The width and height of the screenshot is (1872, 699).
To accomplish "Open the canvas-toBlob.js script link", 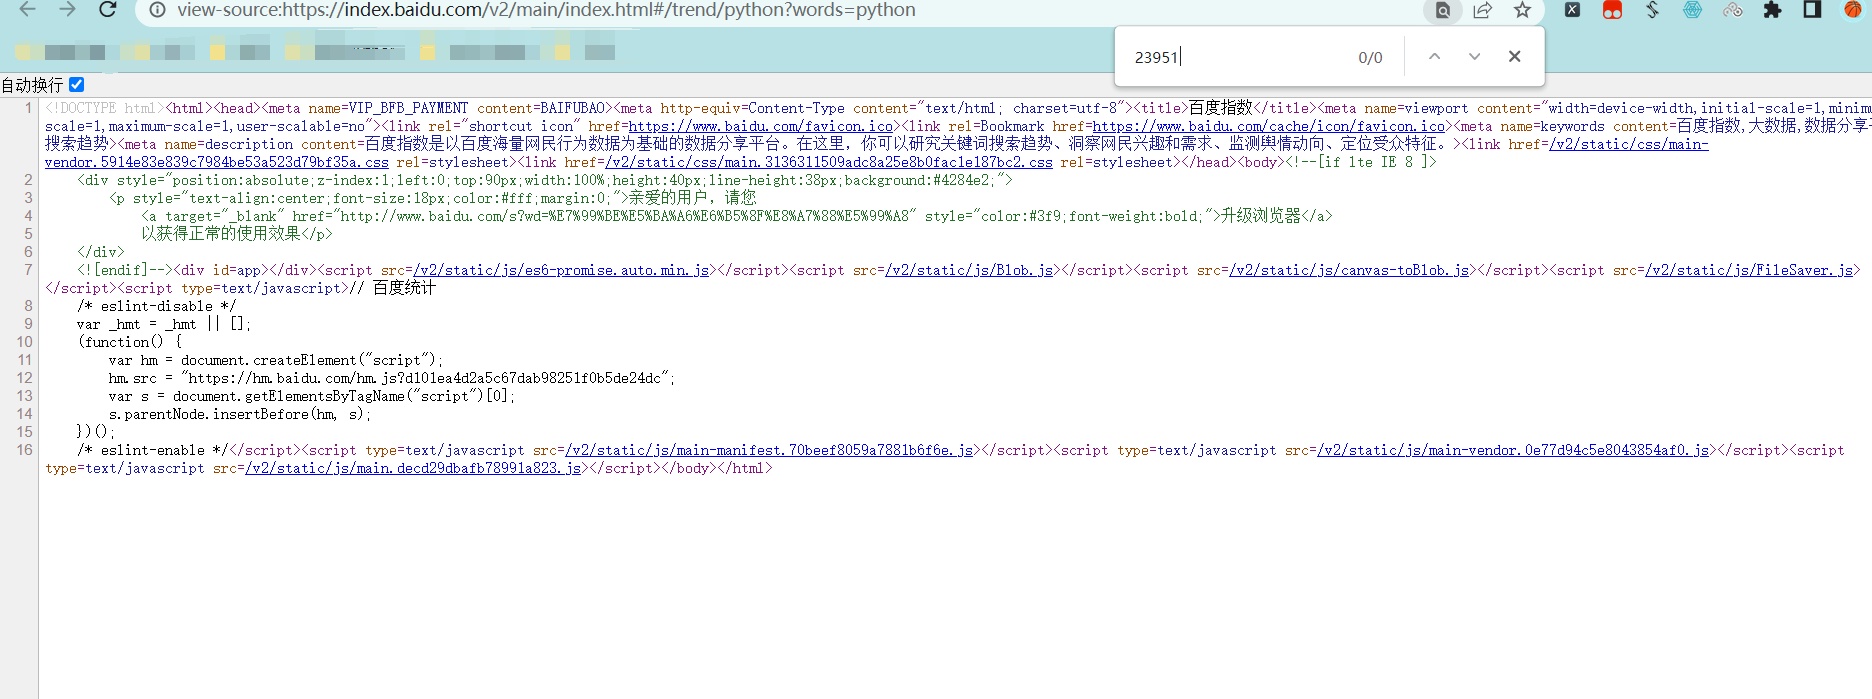I will (x=1348, y=271).
